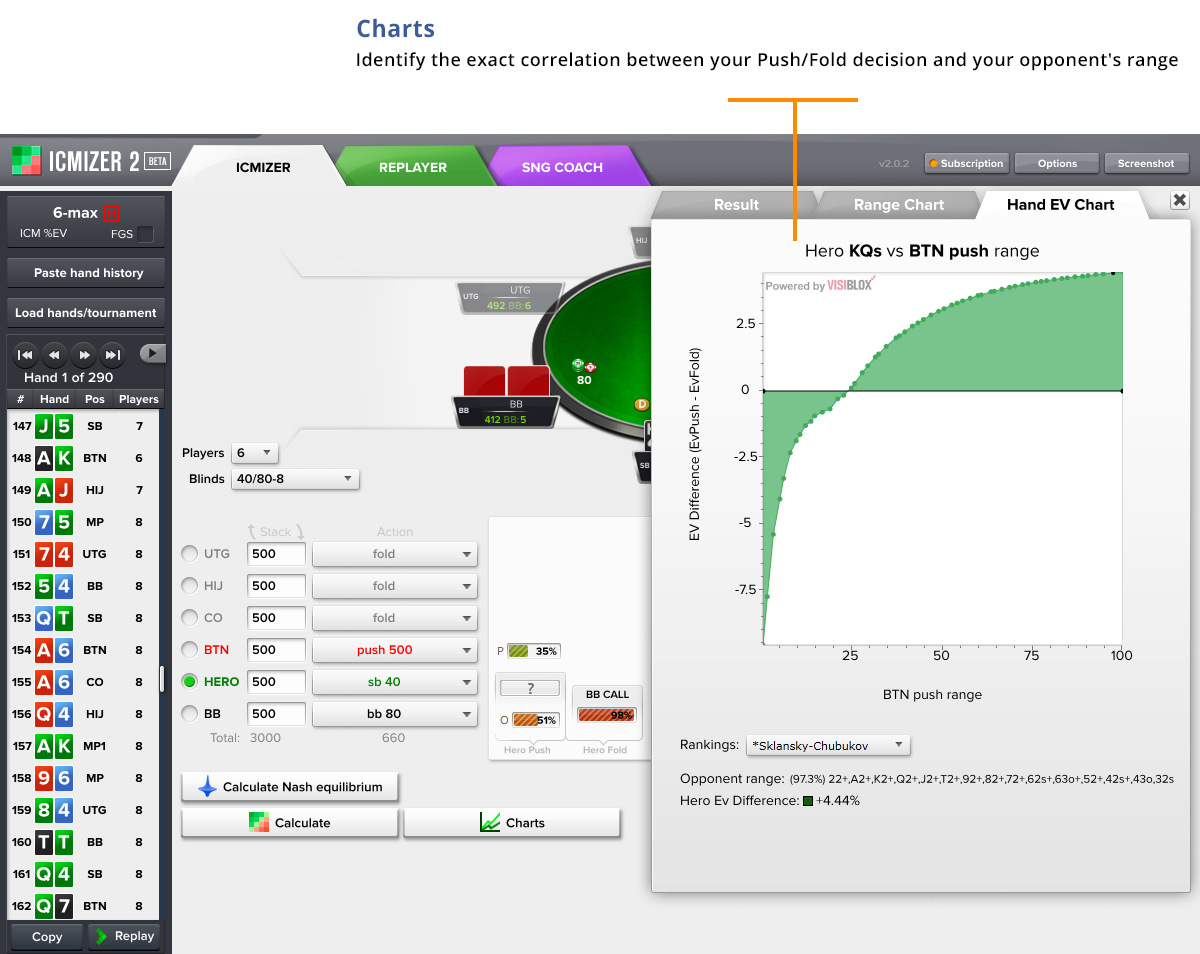Select the HERO radio button
This screenshot has width=1200, height=954.
pyautogui.click(x=189, y=682)
